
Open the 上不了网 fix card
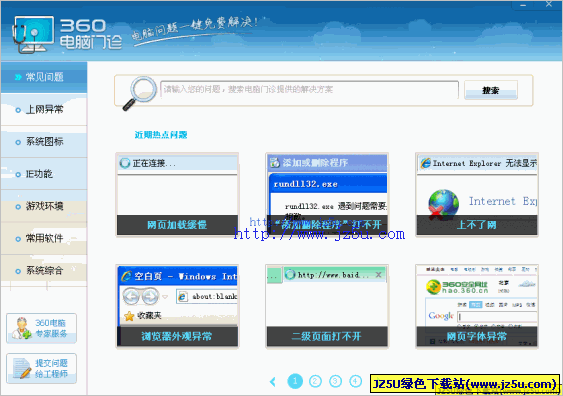477,195
